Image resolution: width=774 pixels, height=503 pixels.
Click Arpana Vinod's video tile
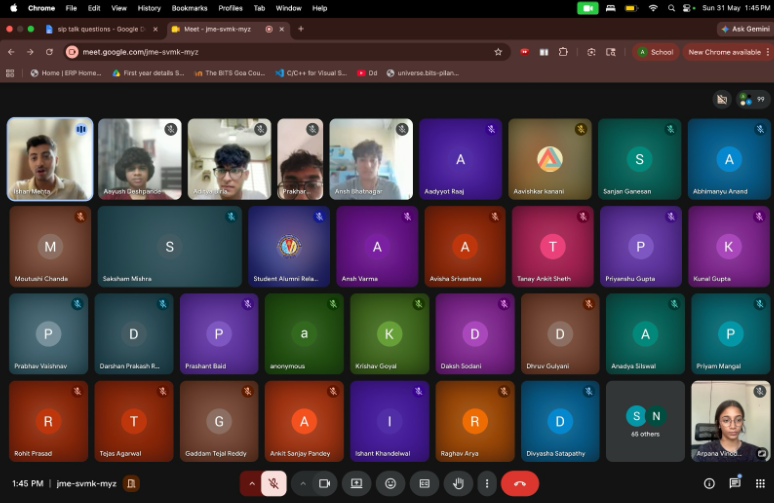[730, 421]
